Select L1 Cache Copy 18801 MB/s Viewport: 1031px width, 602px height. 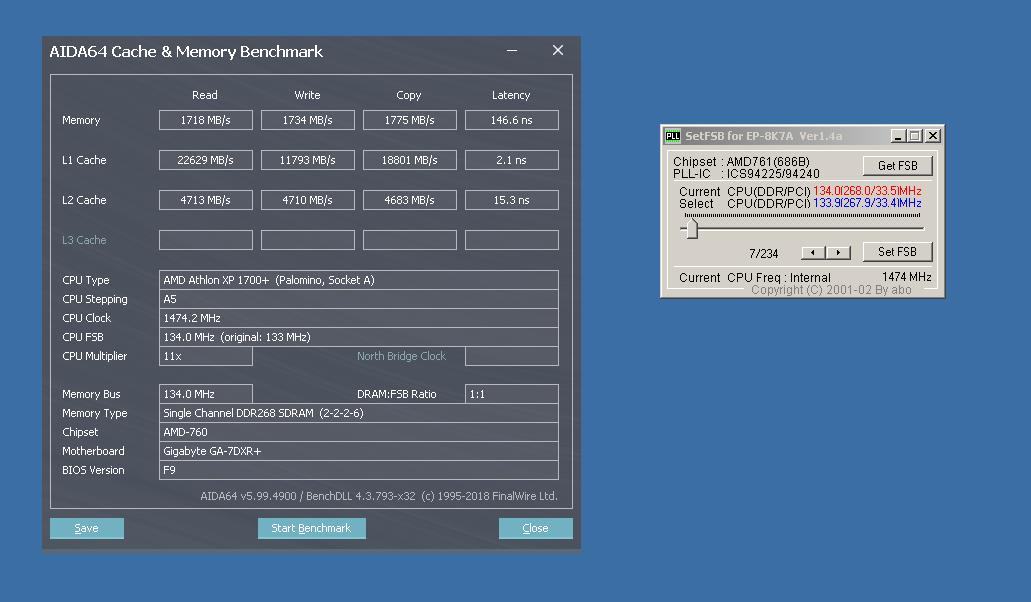(x=410, y=160)
